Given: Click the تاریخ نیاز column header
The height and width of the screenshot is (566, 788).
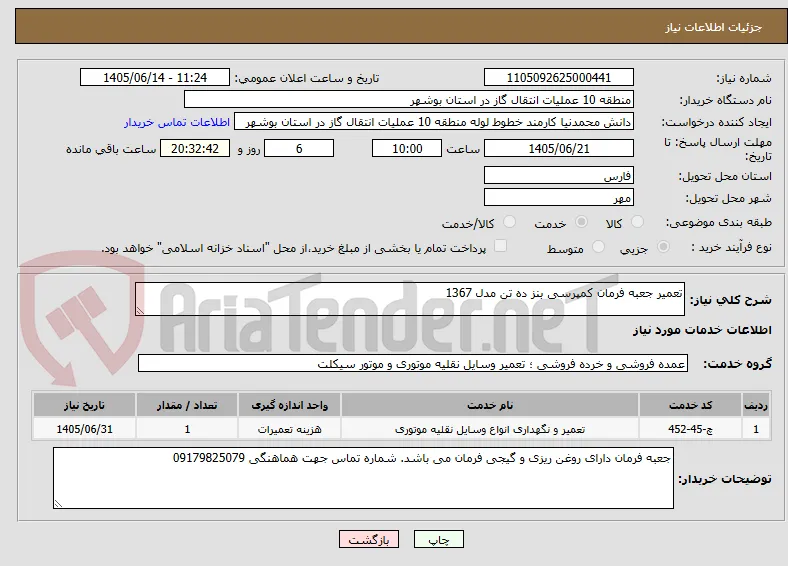Looking at the screenshot, I should pos(84,405).
